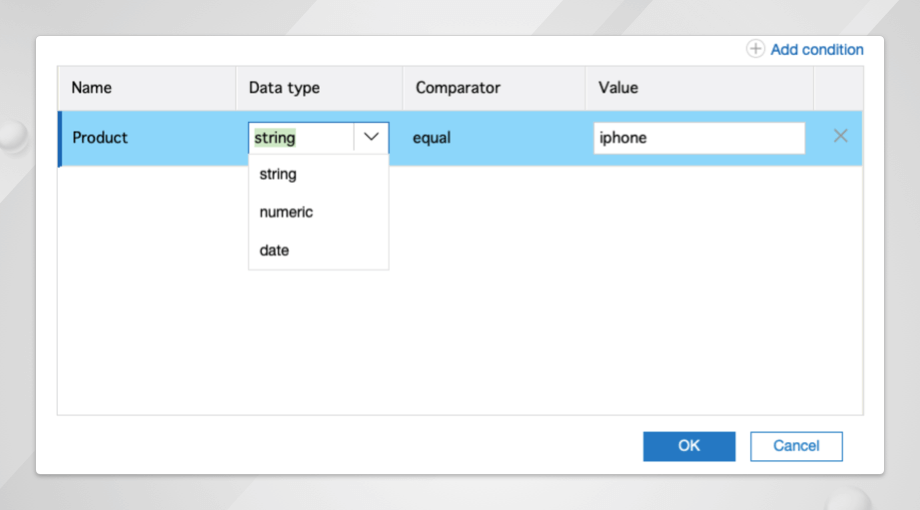Choose the string option from the list
Screen dimensions: 920x510
coord(278,174)
